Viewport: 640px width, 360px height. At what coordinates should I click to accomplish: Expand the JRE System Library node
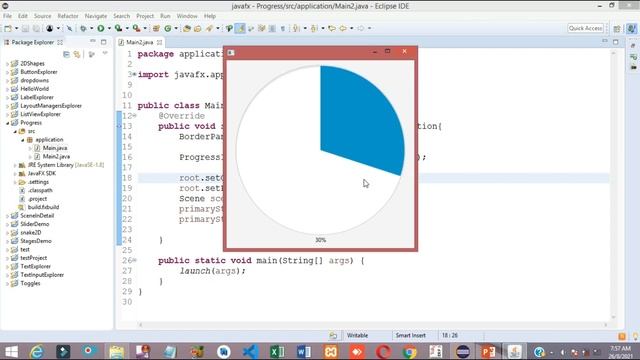click(15, 165)
